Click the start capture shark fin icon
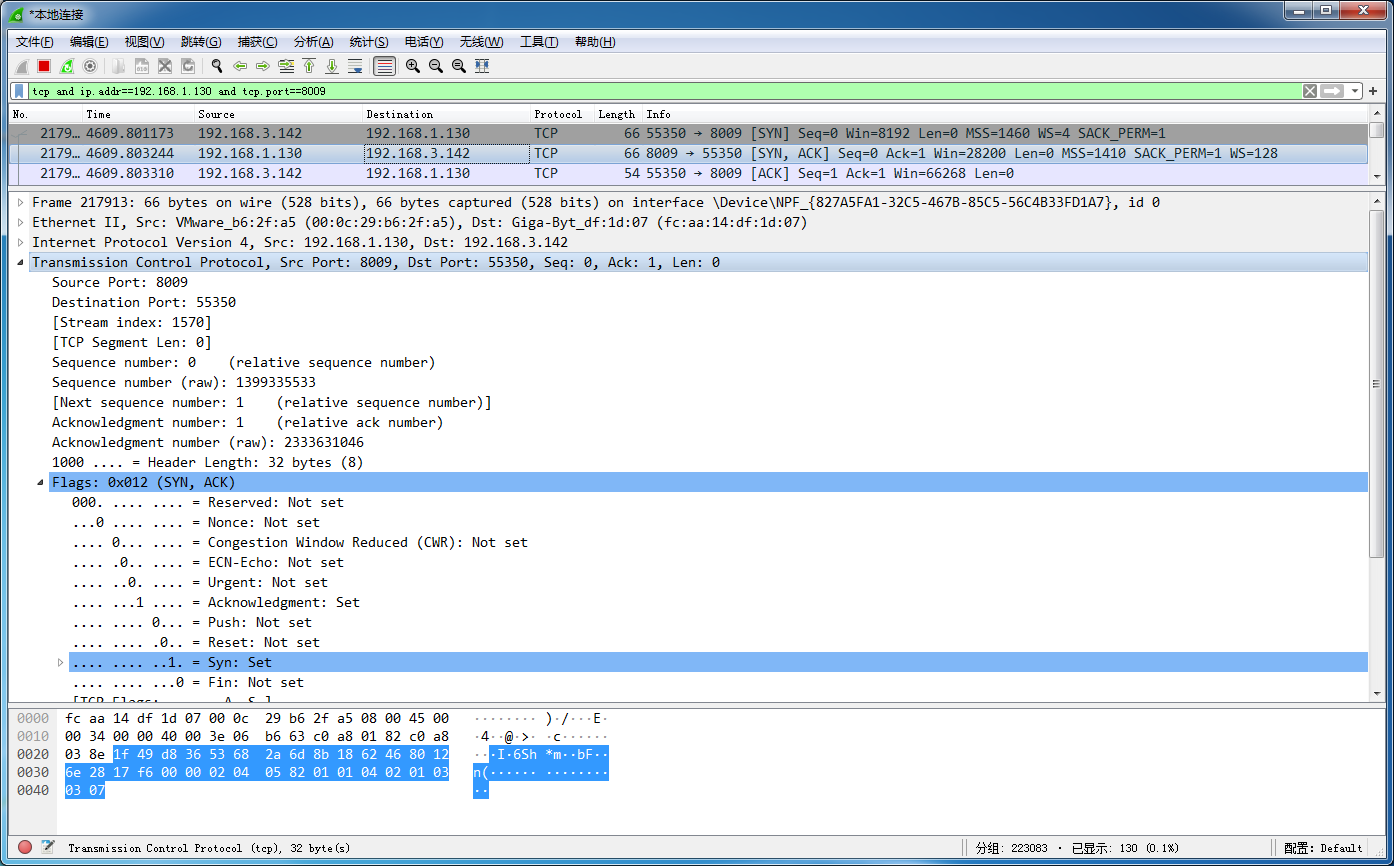The height and width of the screenshot is (866, 1394). coord(21,66)
